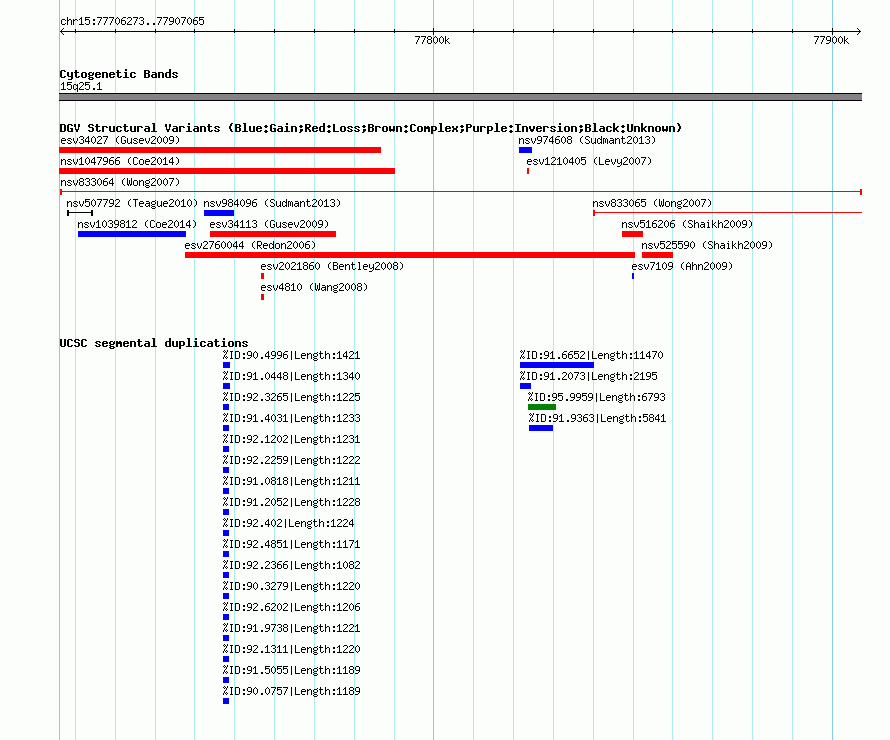890x740 pixels.
Task: Click the esv34027 (Gusev2009) red loss bar
Action: pyautogui.click(x=220, y=150)
